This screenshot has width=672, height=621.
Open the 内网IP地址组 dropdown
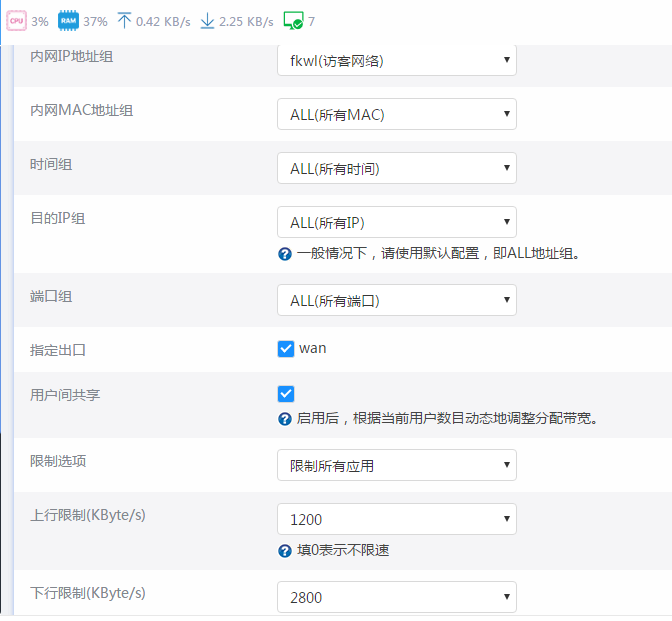tap(397, 60)
